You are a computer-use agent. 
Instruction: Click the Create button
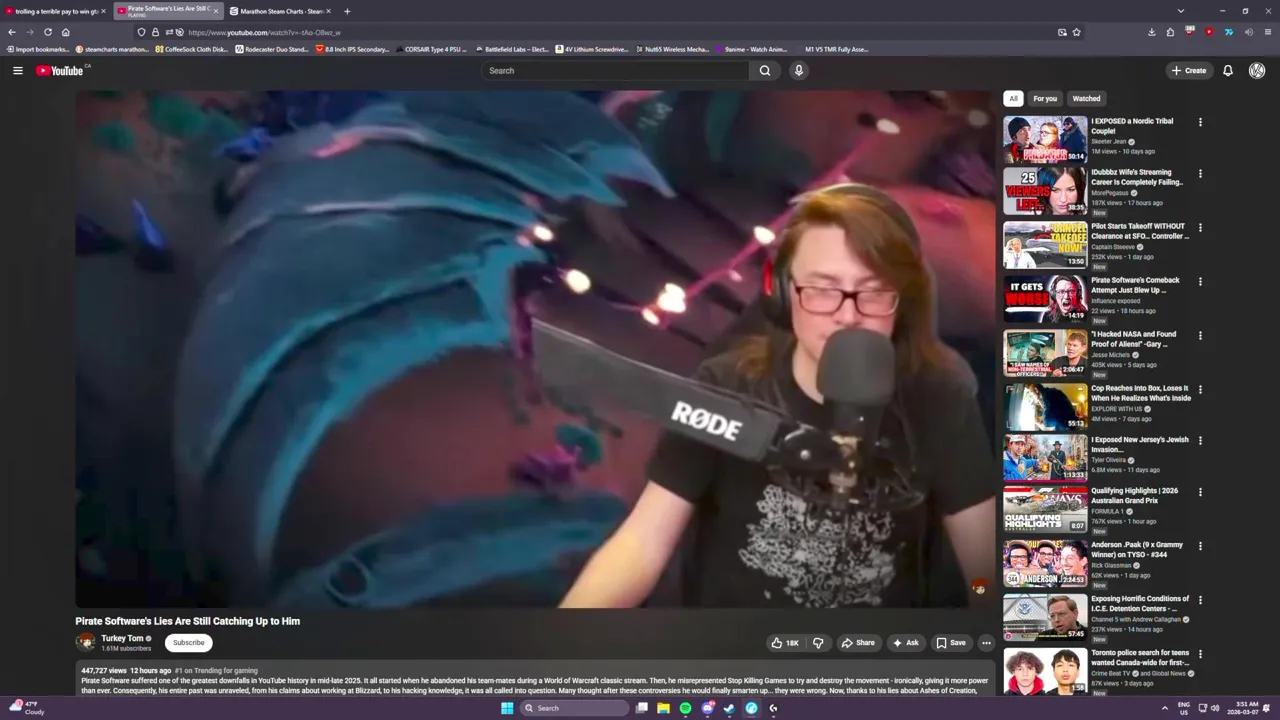(x=1189, y=70)
